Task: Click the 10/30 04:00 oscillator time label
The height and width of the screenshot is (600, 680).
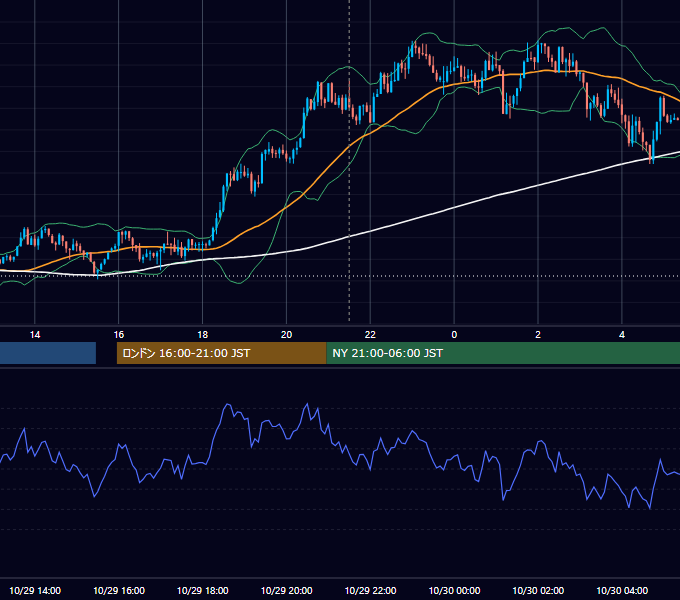Action: click(x=622, y=590)
